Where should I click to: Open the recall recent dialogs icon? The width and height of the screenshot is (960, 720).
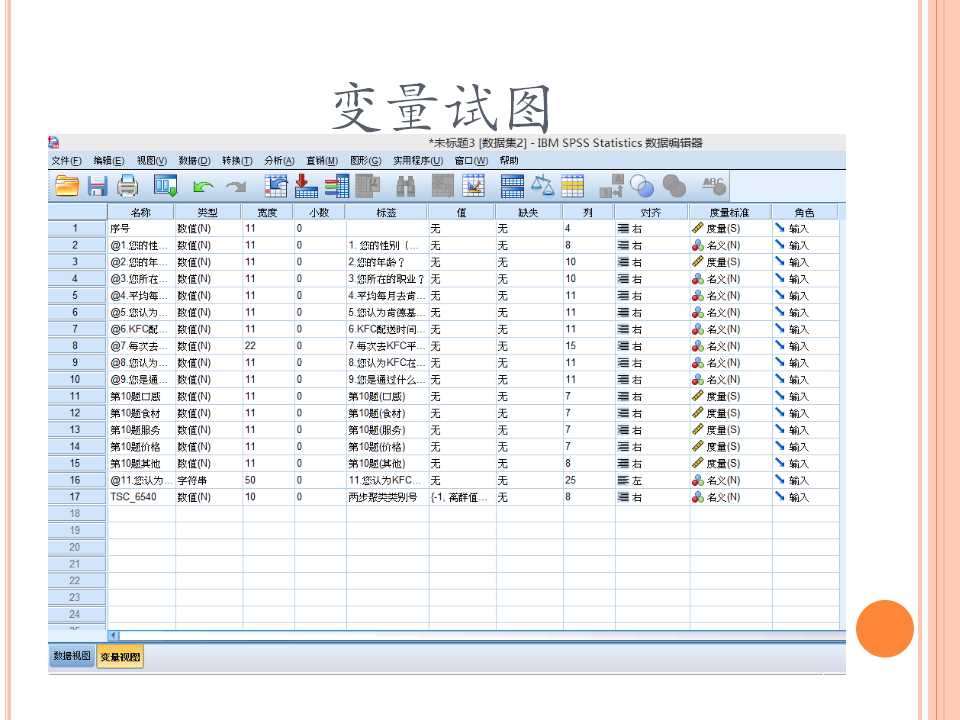(x=165, y=186)
